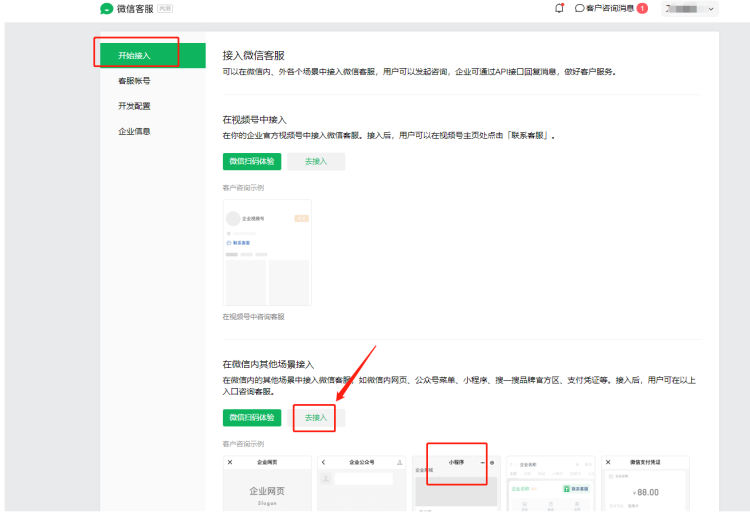Screen dimensions: 750x517
Task: Click 微信扫码体验 under 在微信内其他场景接入
Action: pos(252,418)
